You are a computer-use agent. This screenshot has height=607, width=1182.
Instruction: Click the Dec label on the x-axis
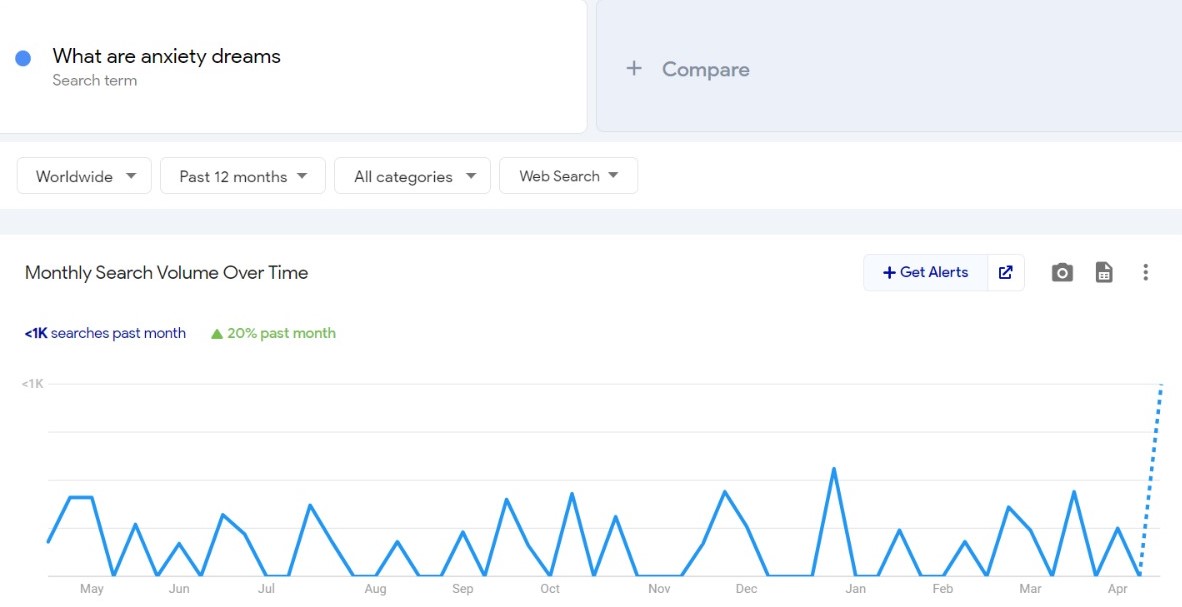(x=746, y=590)
